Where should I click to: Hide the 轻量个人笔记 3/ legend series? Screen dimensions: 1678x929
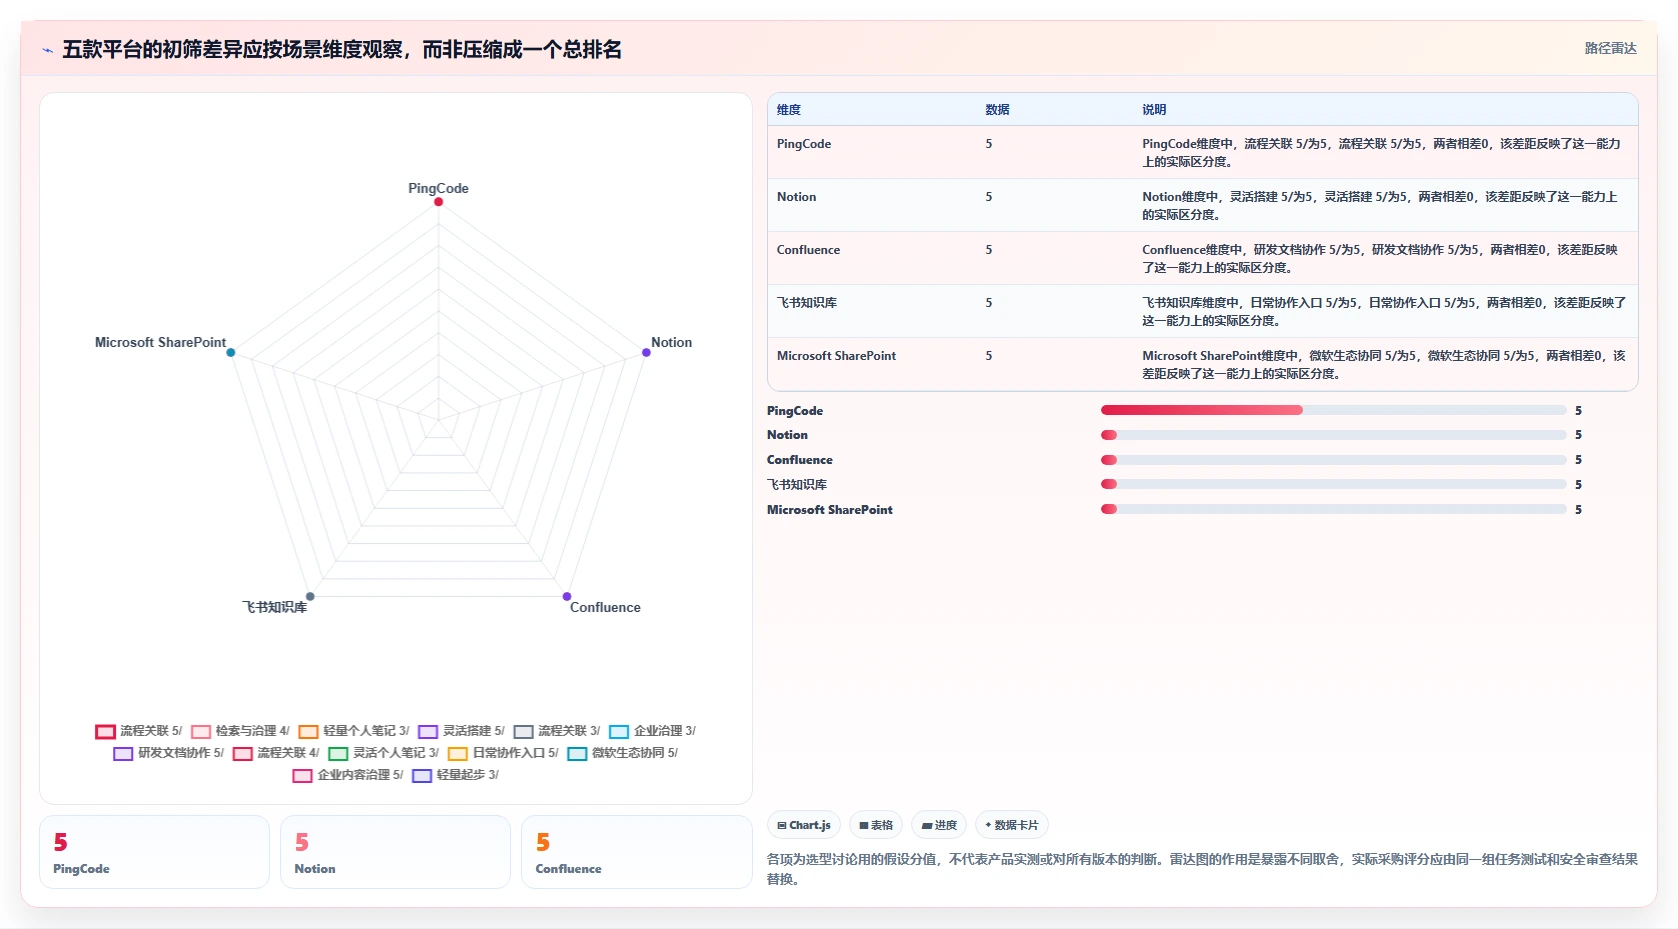coord(354,731)
